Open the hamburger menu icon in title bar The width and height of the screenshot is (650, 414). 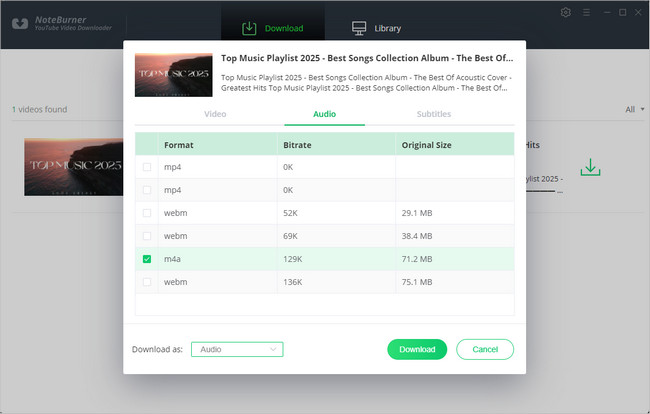pyautogui.click(x=586, y=12)
